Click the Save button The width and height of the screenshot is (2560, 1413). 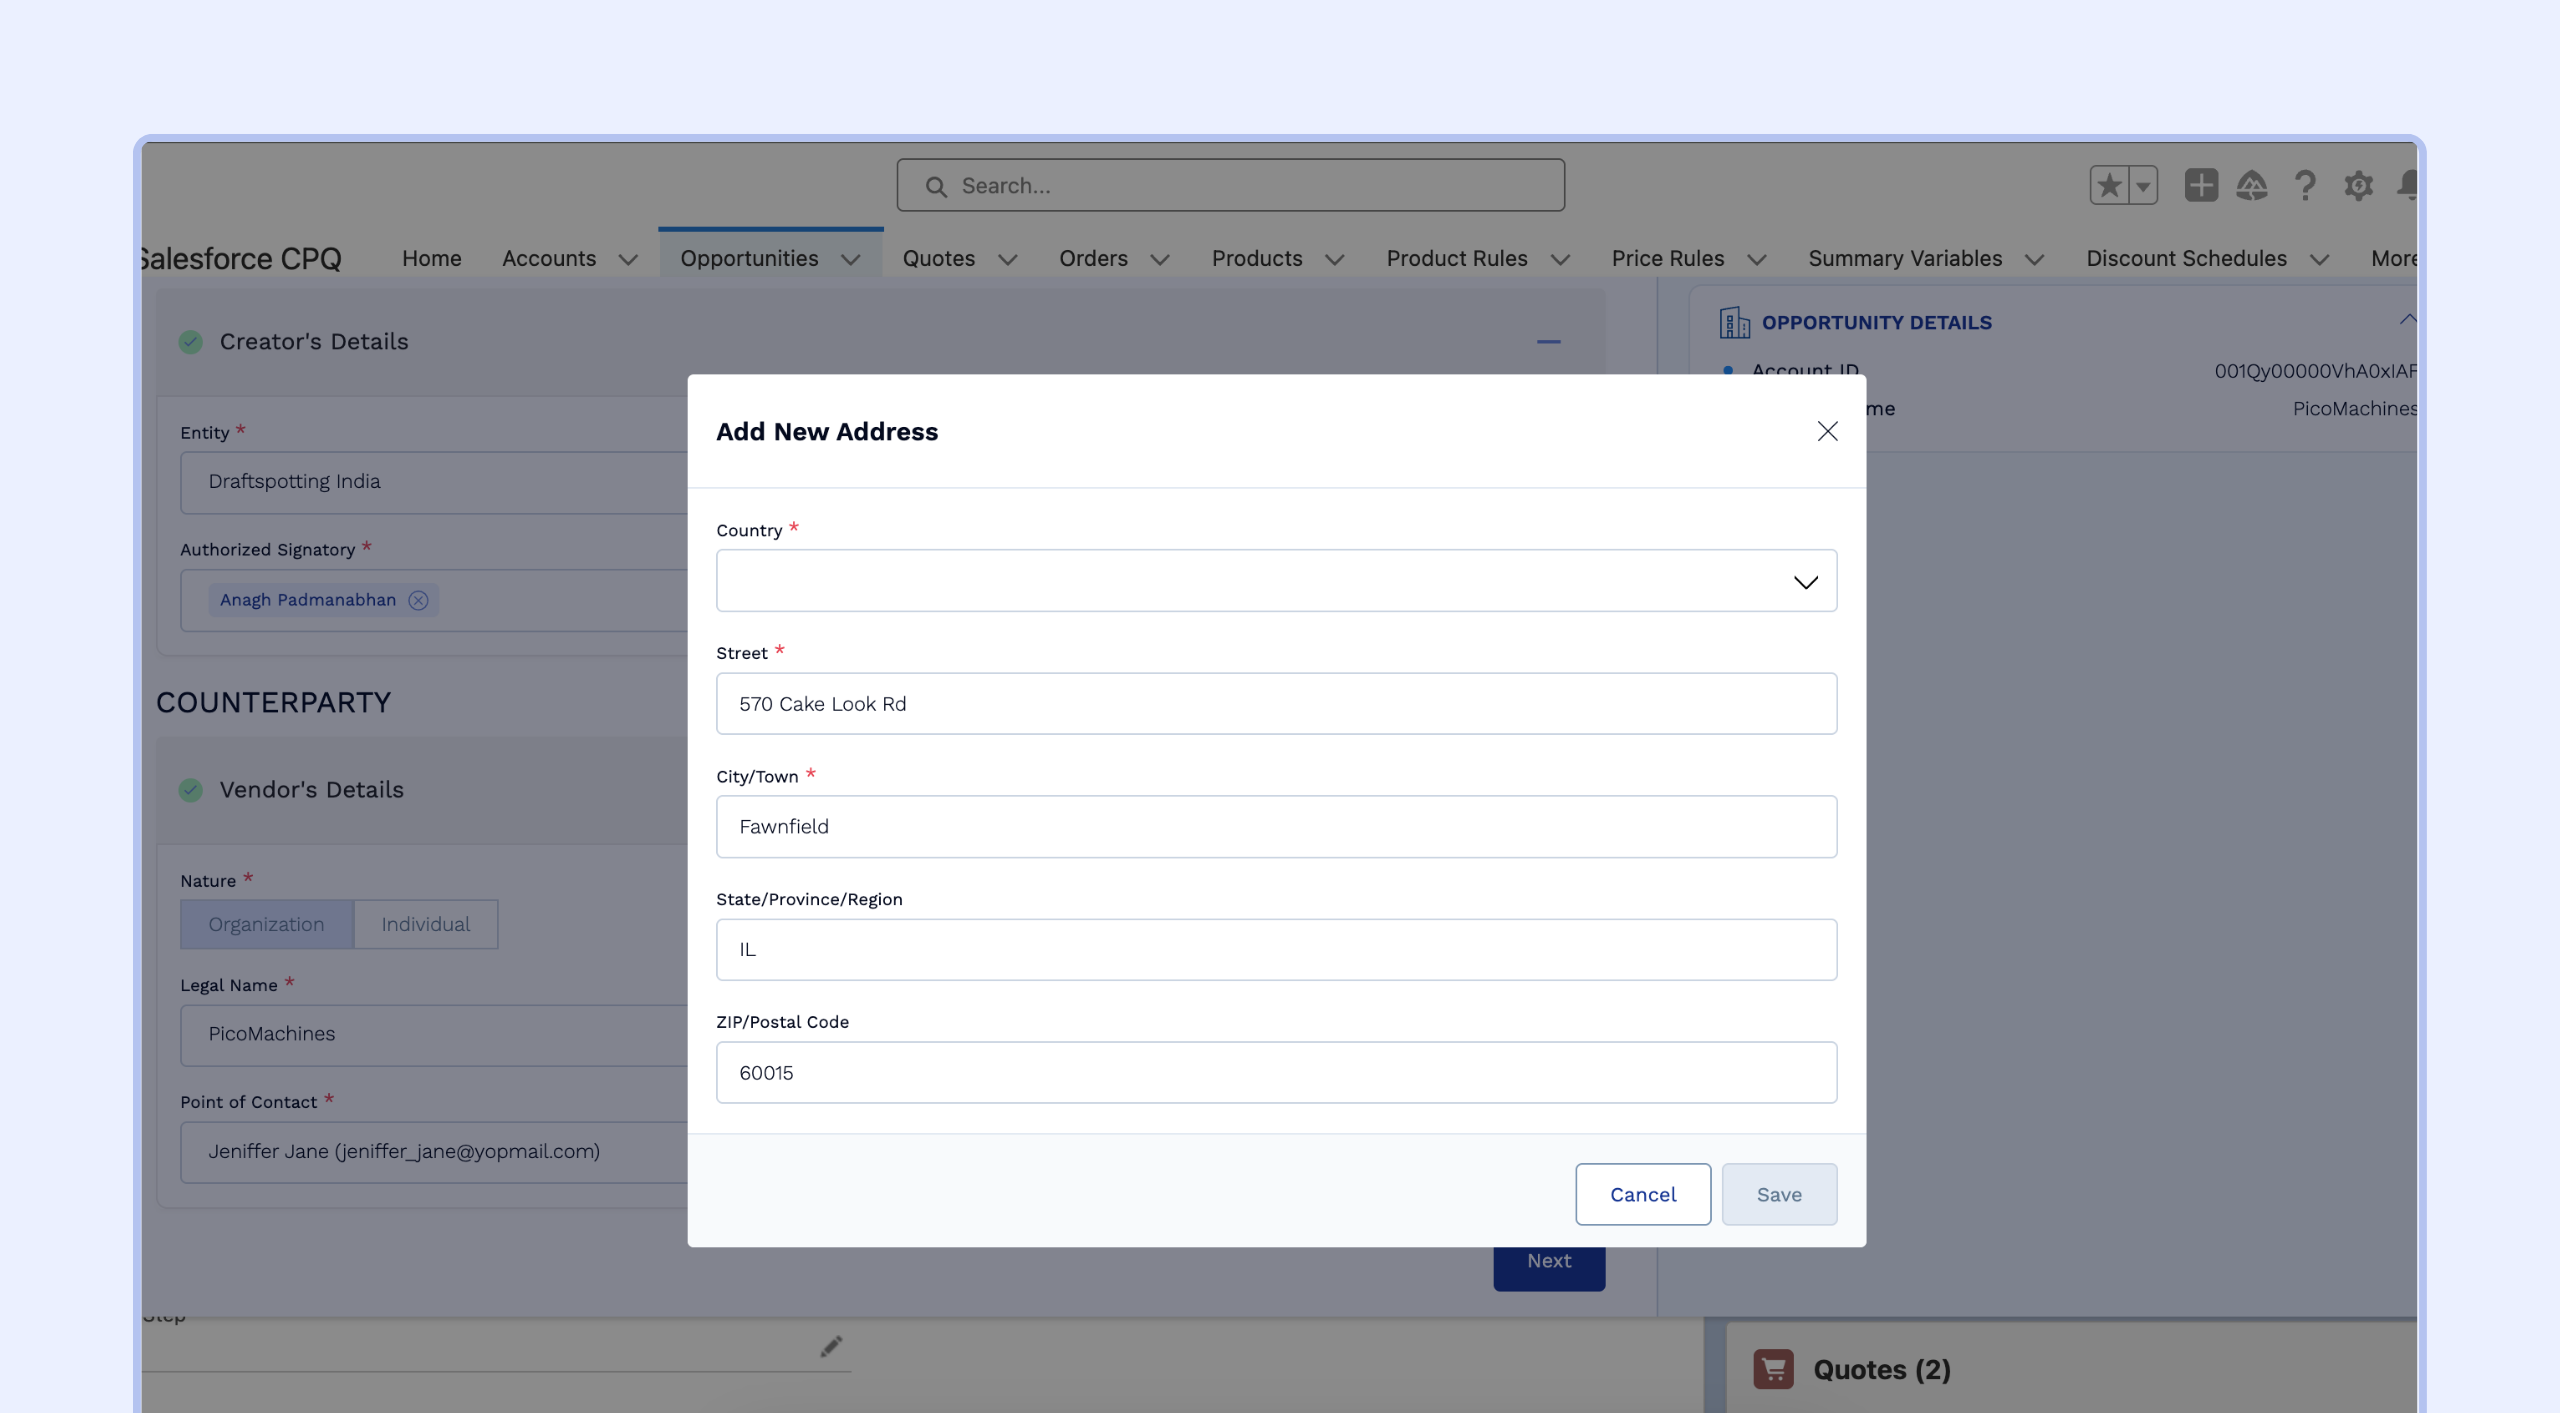[1778, 1194]
